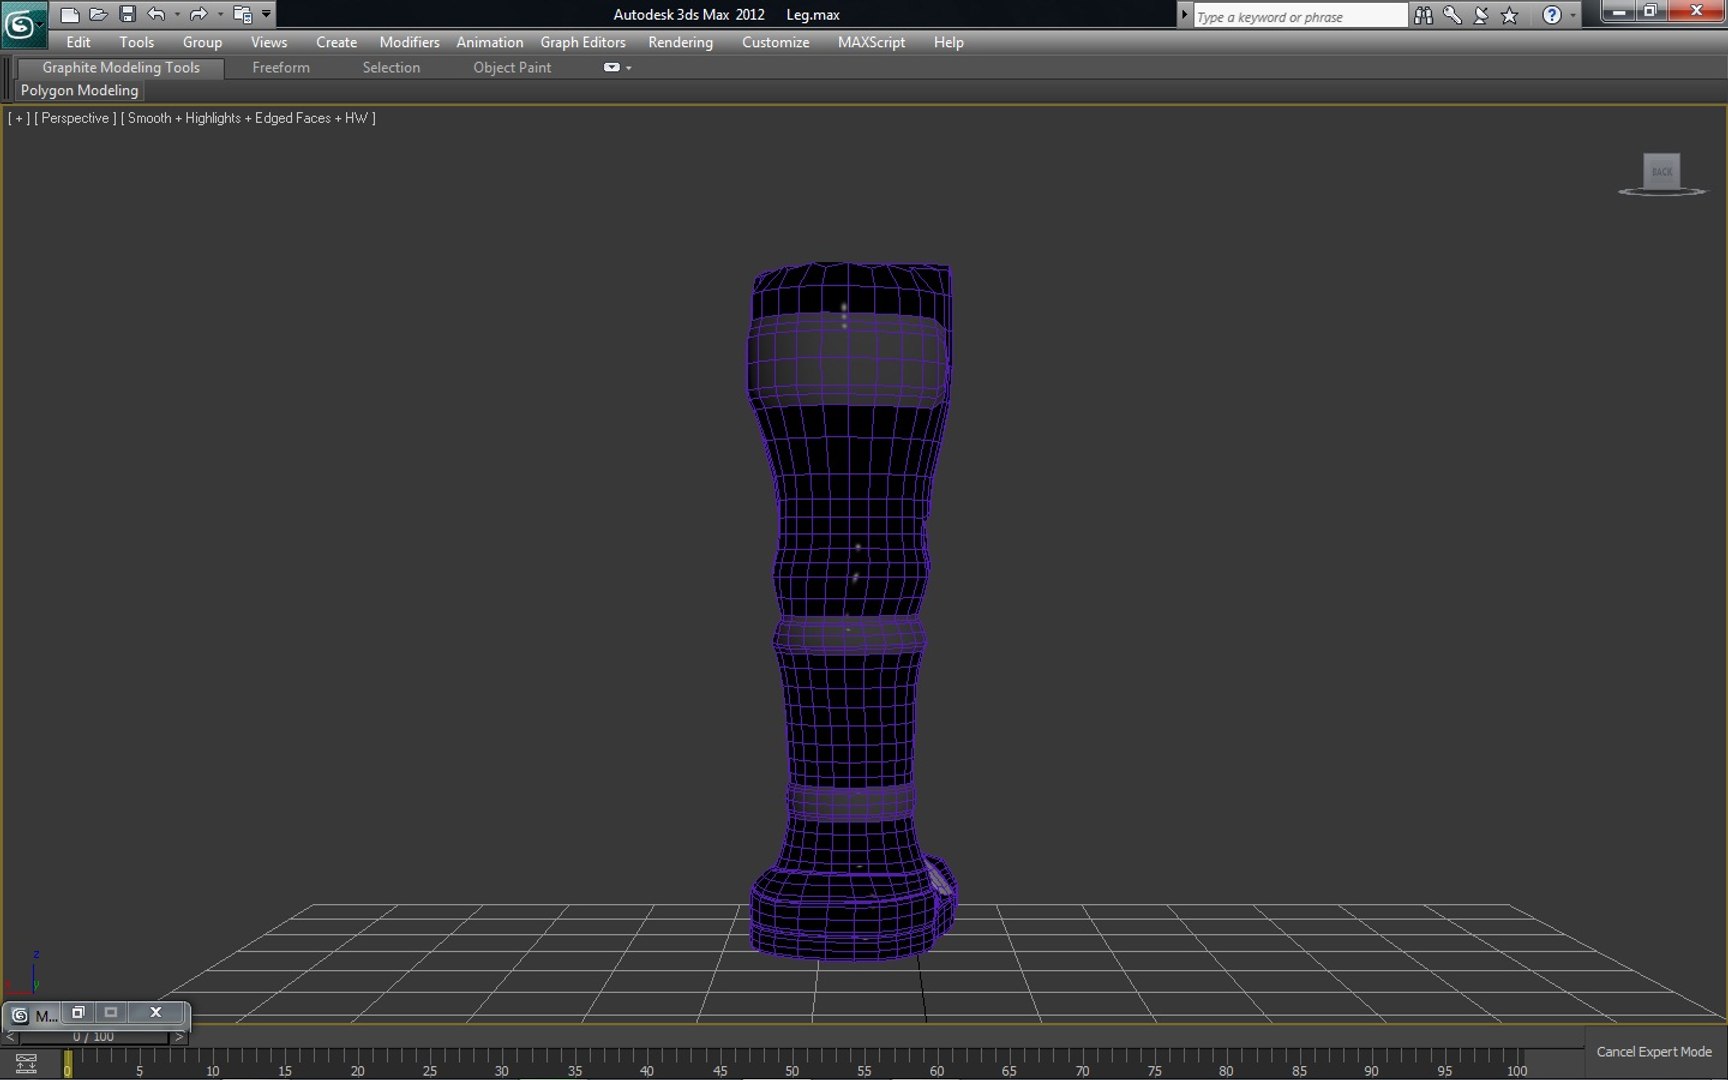Open the Perspective viewport label menu
1728x1080 pixels.
[75, 118]
